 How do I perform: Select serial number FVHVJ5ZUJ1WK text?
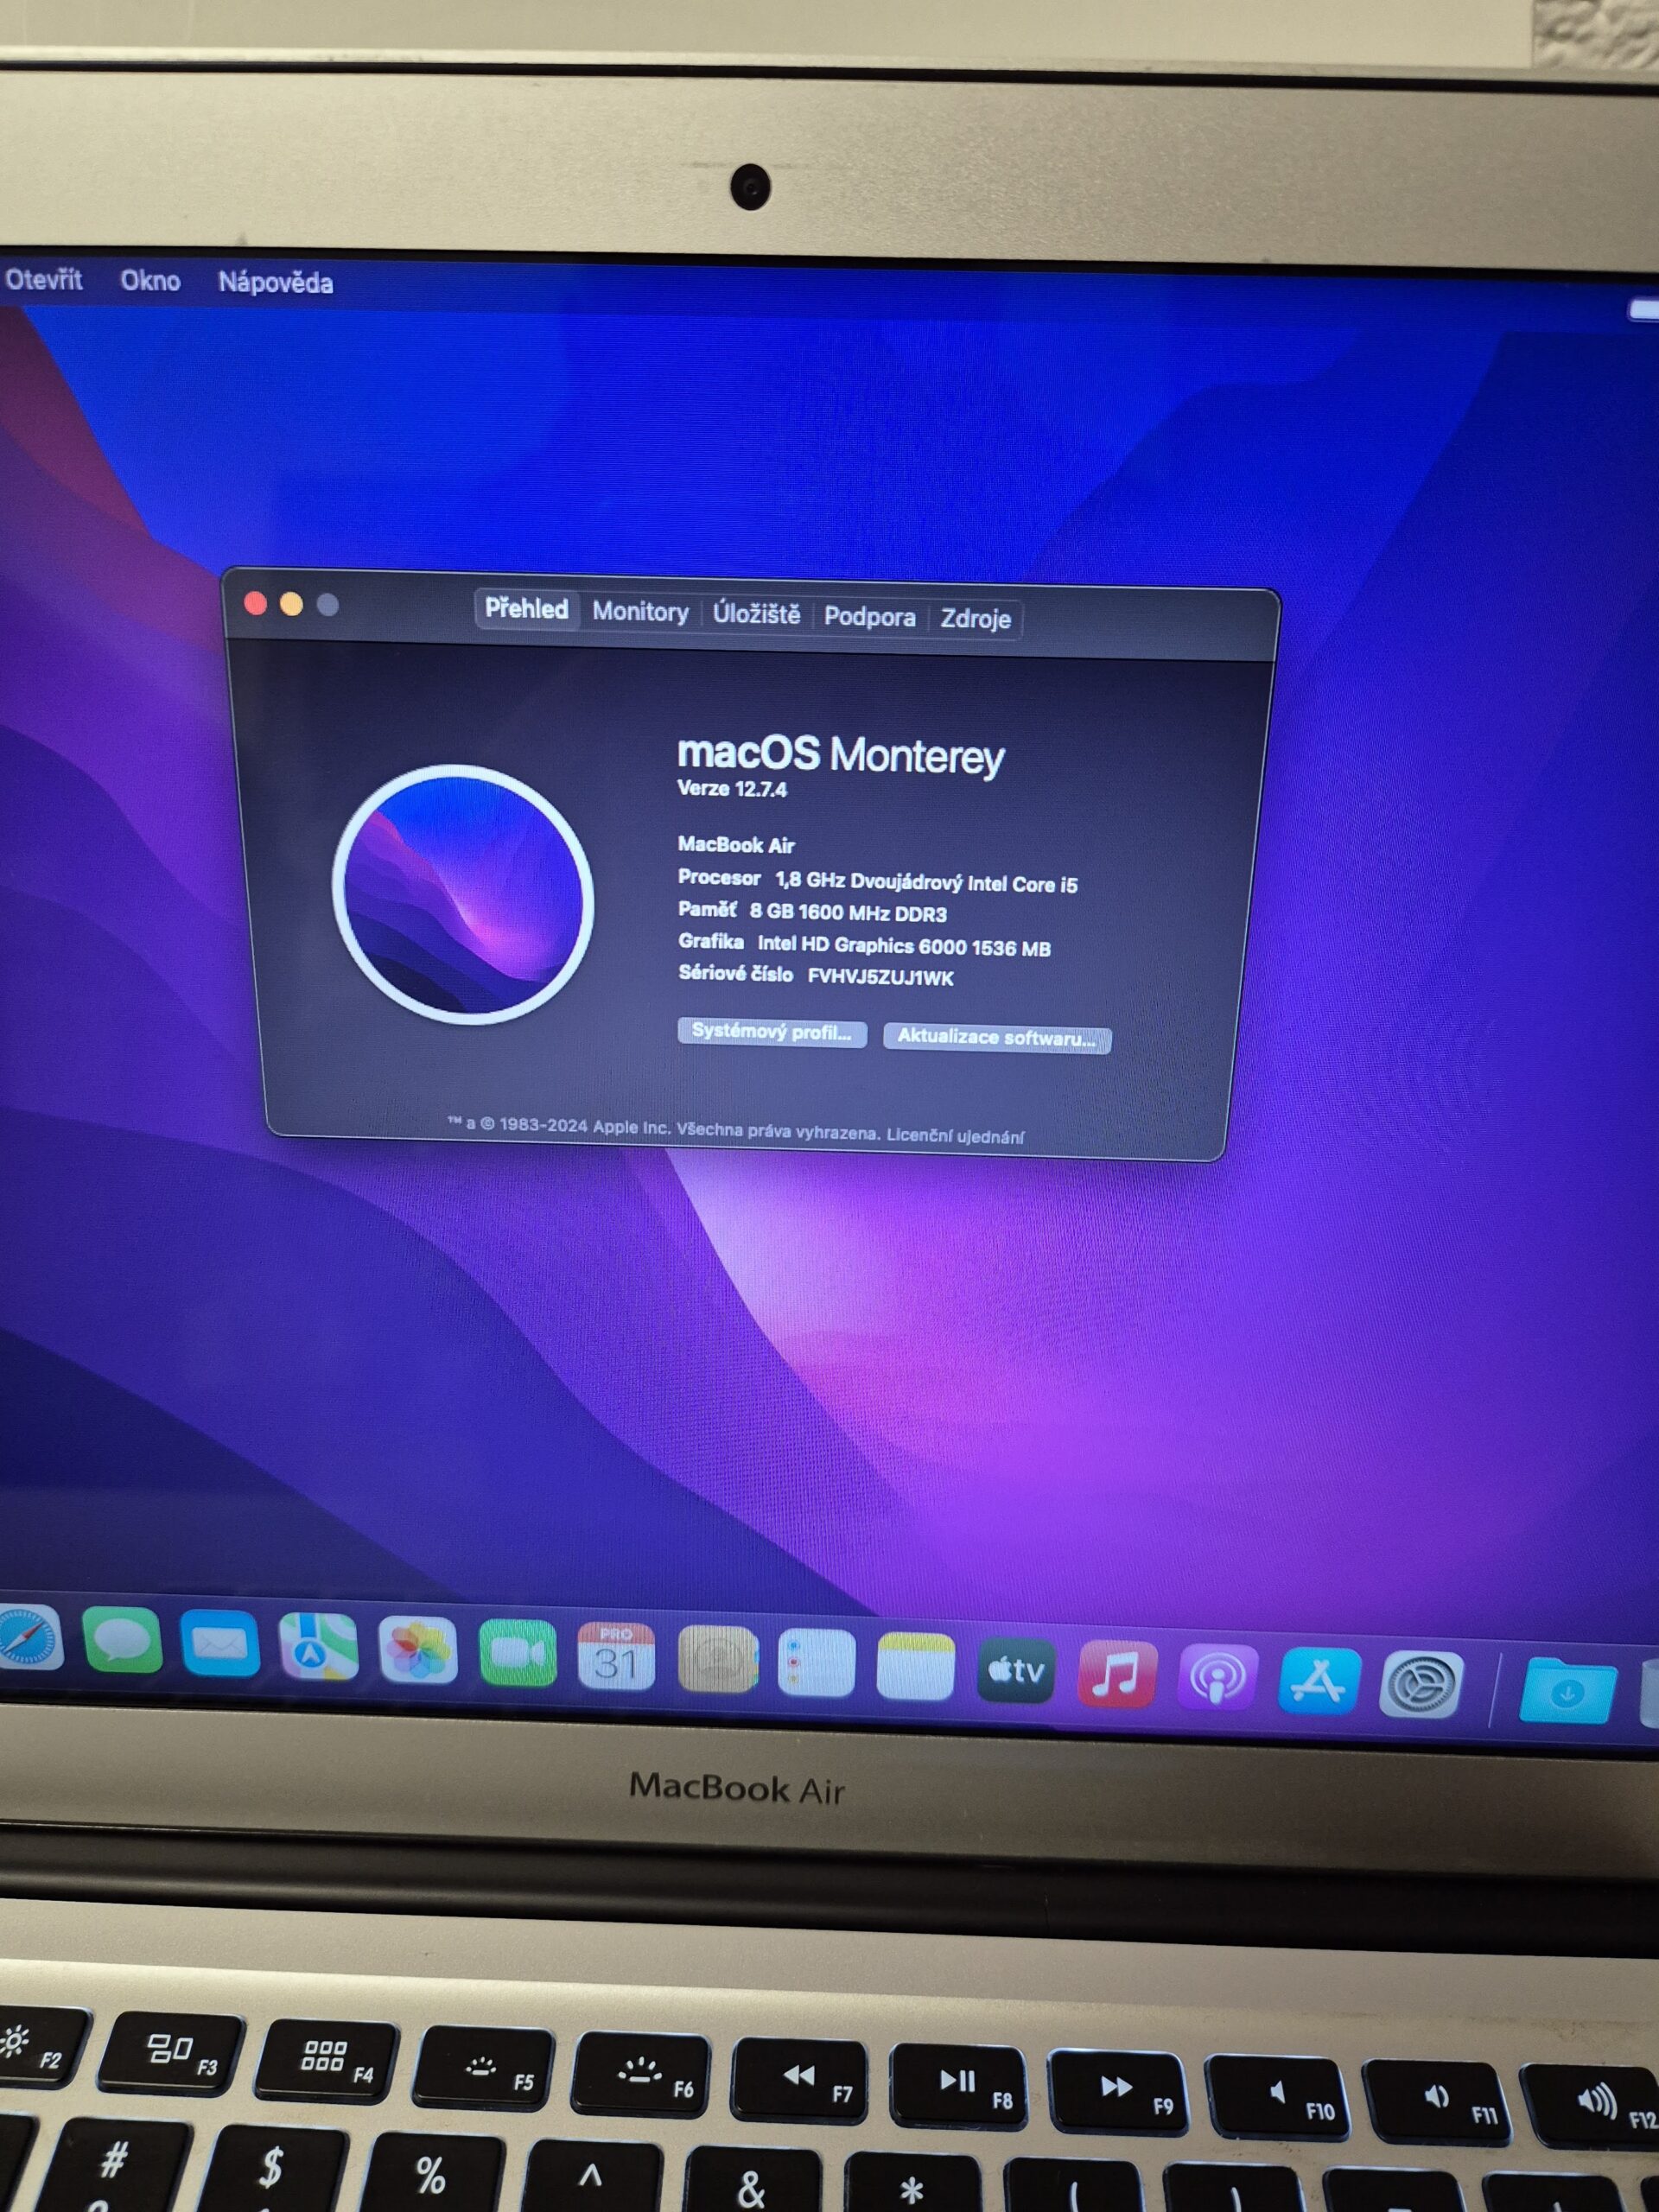coord(880,977)
